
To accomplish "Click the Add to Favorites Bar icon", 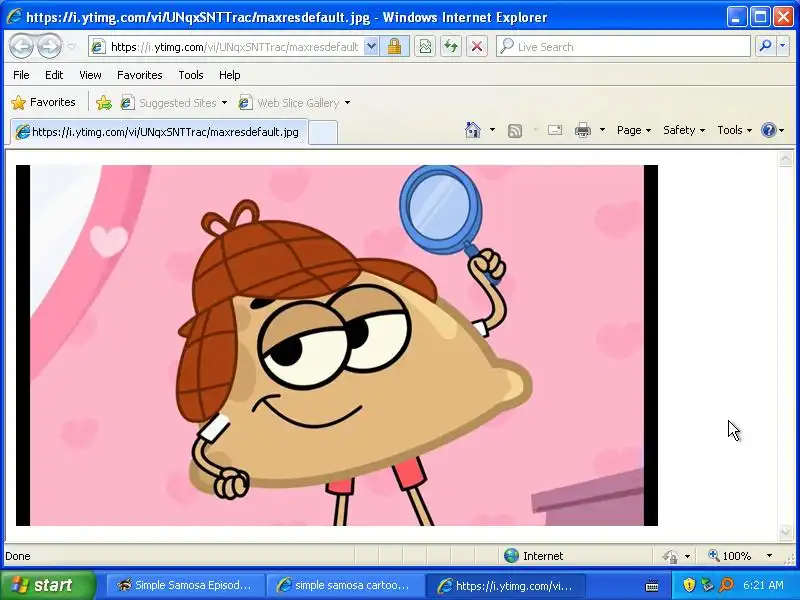I will click(x=104, y=103).
